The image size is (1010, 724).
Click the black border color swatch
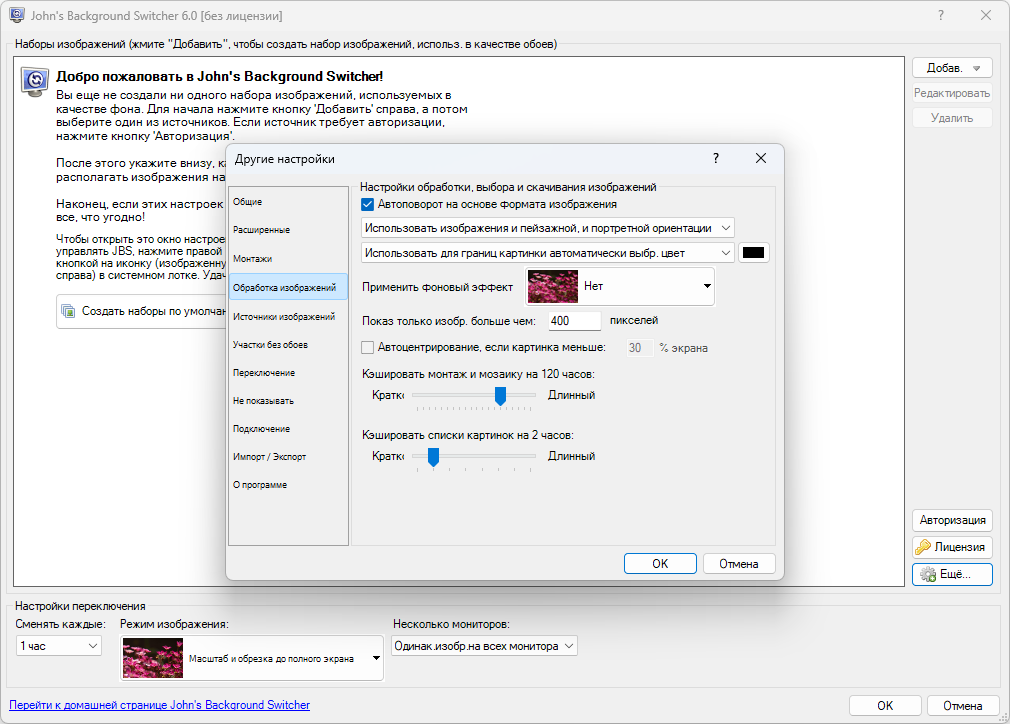click(753, 253)
